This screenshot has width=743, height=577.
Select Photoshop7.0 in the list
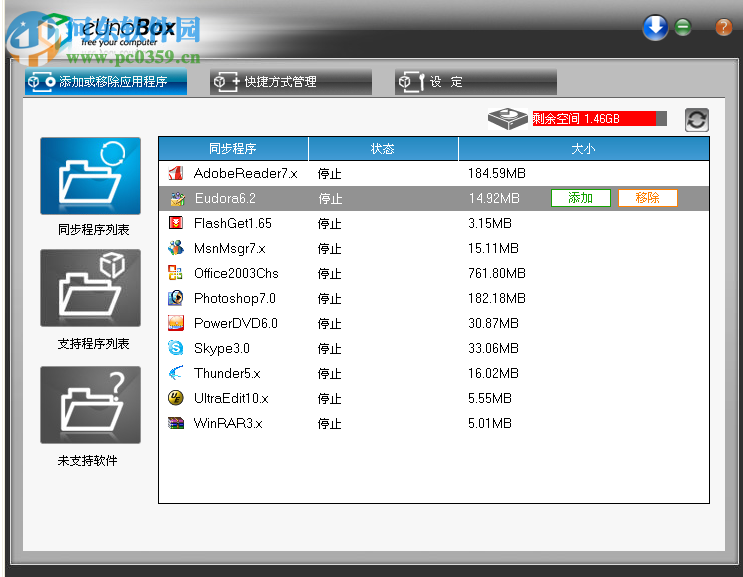click(x=434, y=298)
